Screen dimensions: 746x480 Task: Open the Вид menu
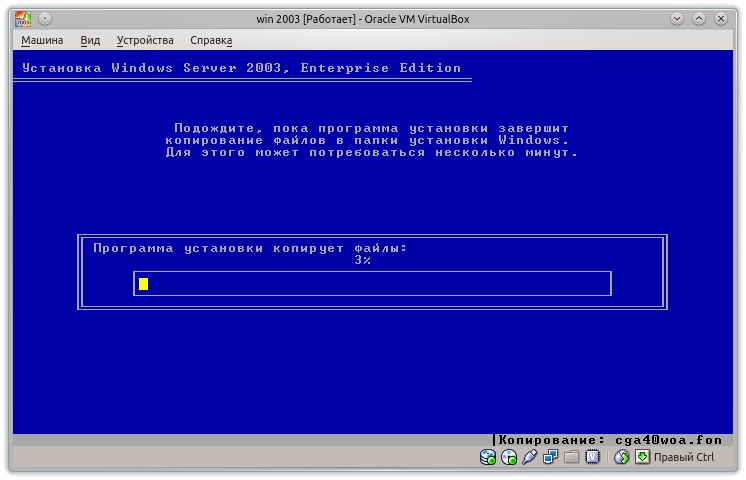(90, 40)
